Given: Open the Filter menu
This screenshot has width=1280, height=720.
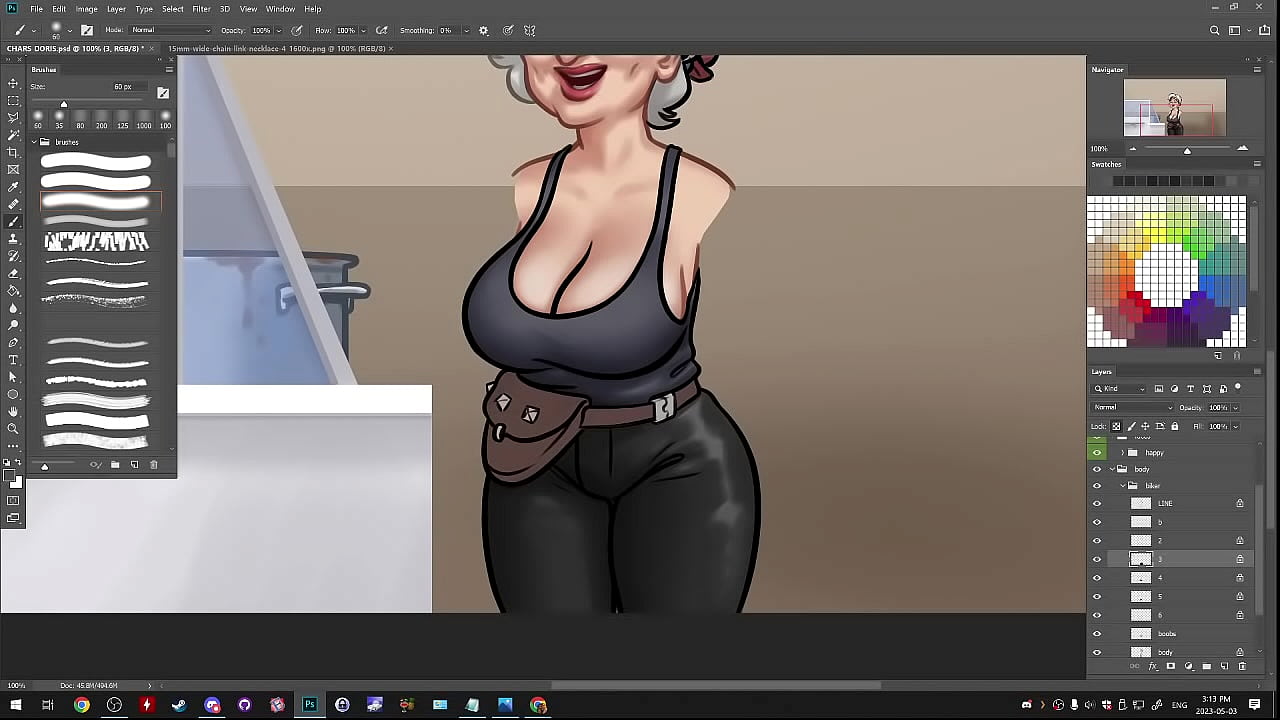Looking at the screenshot, I should click(201, 9).
